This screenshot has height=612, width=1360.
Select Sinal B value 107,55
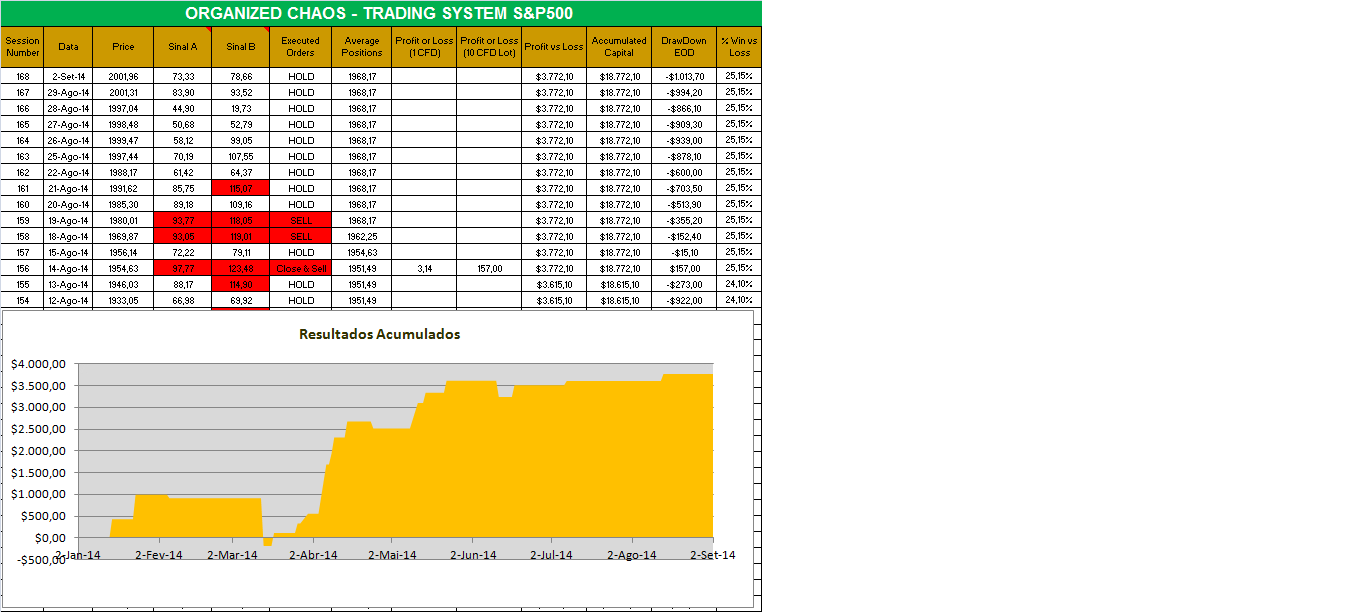(241, 156)
